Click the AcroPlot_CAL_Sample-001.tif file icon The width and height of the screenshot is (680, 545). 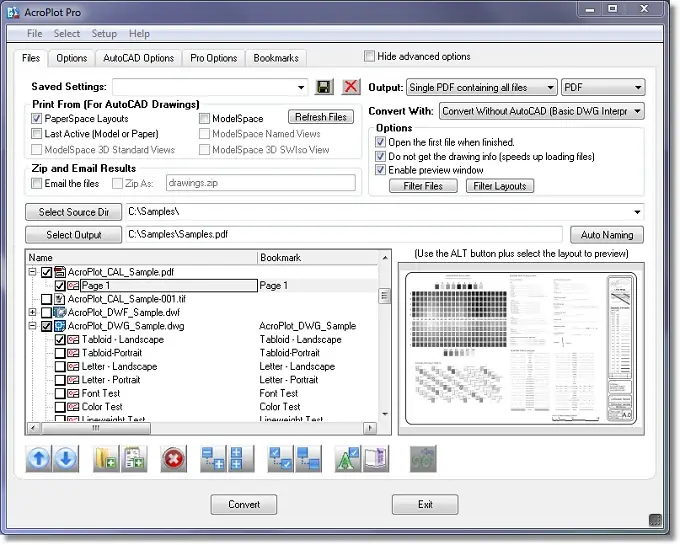pyautogui.click(x=60, y=299)
